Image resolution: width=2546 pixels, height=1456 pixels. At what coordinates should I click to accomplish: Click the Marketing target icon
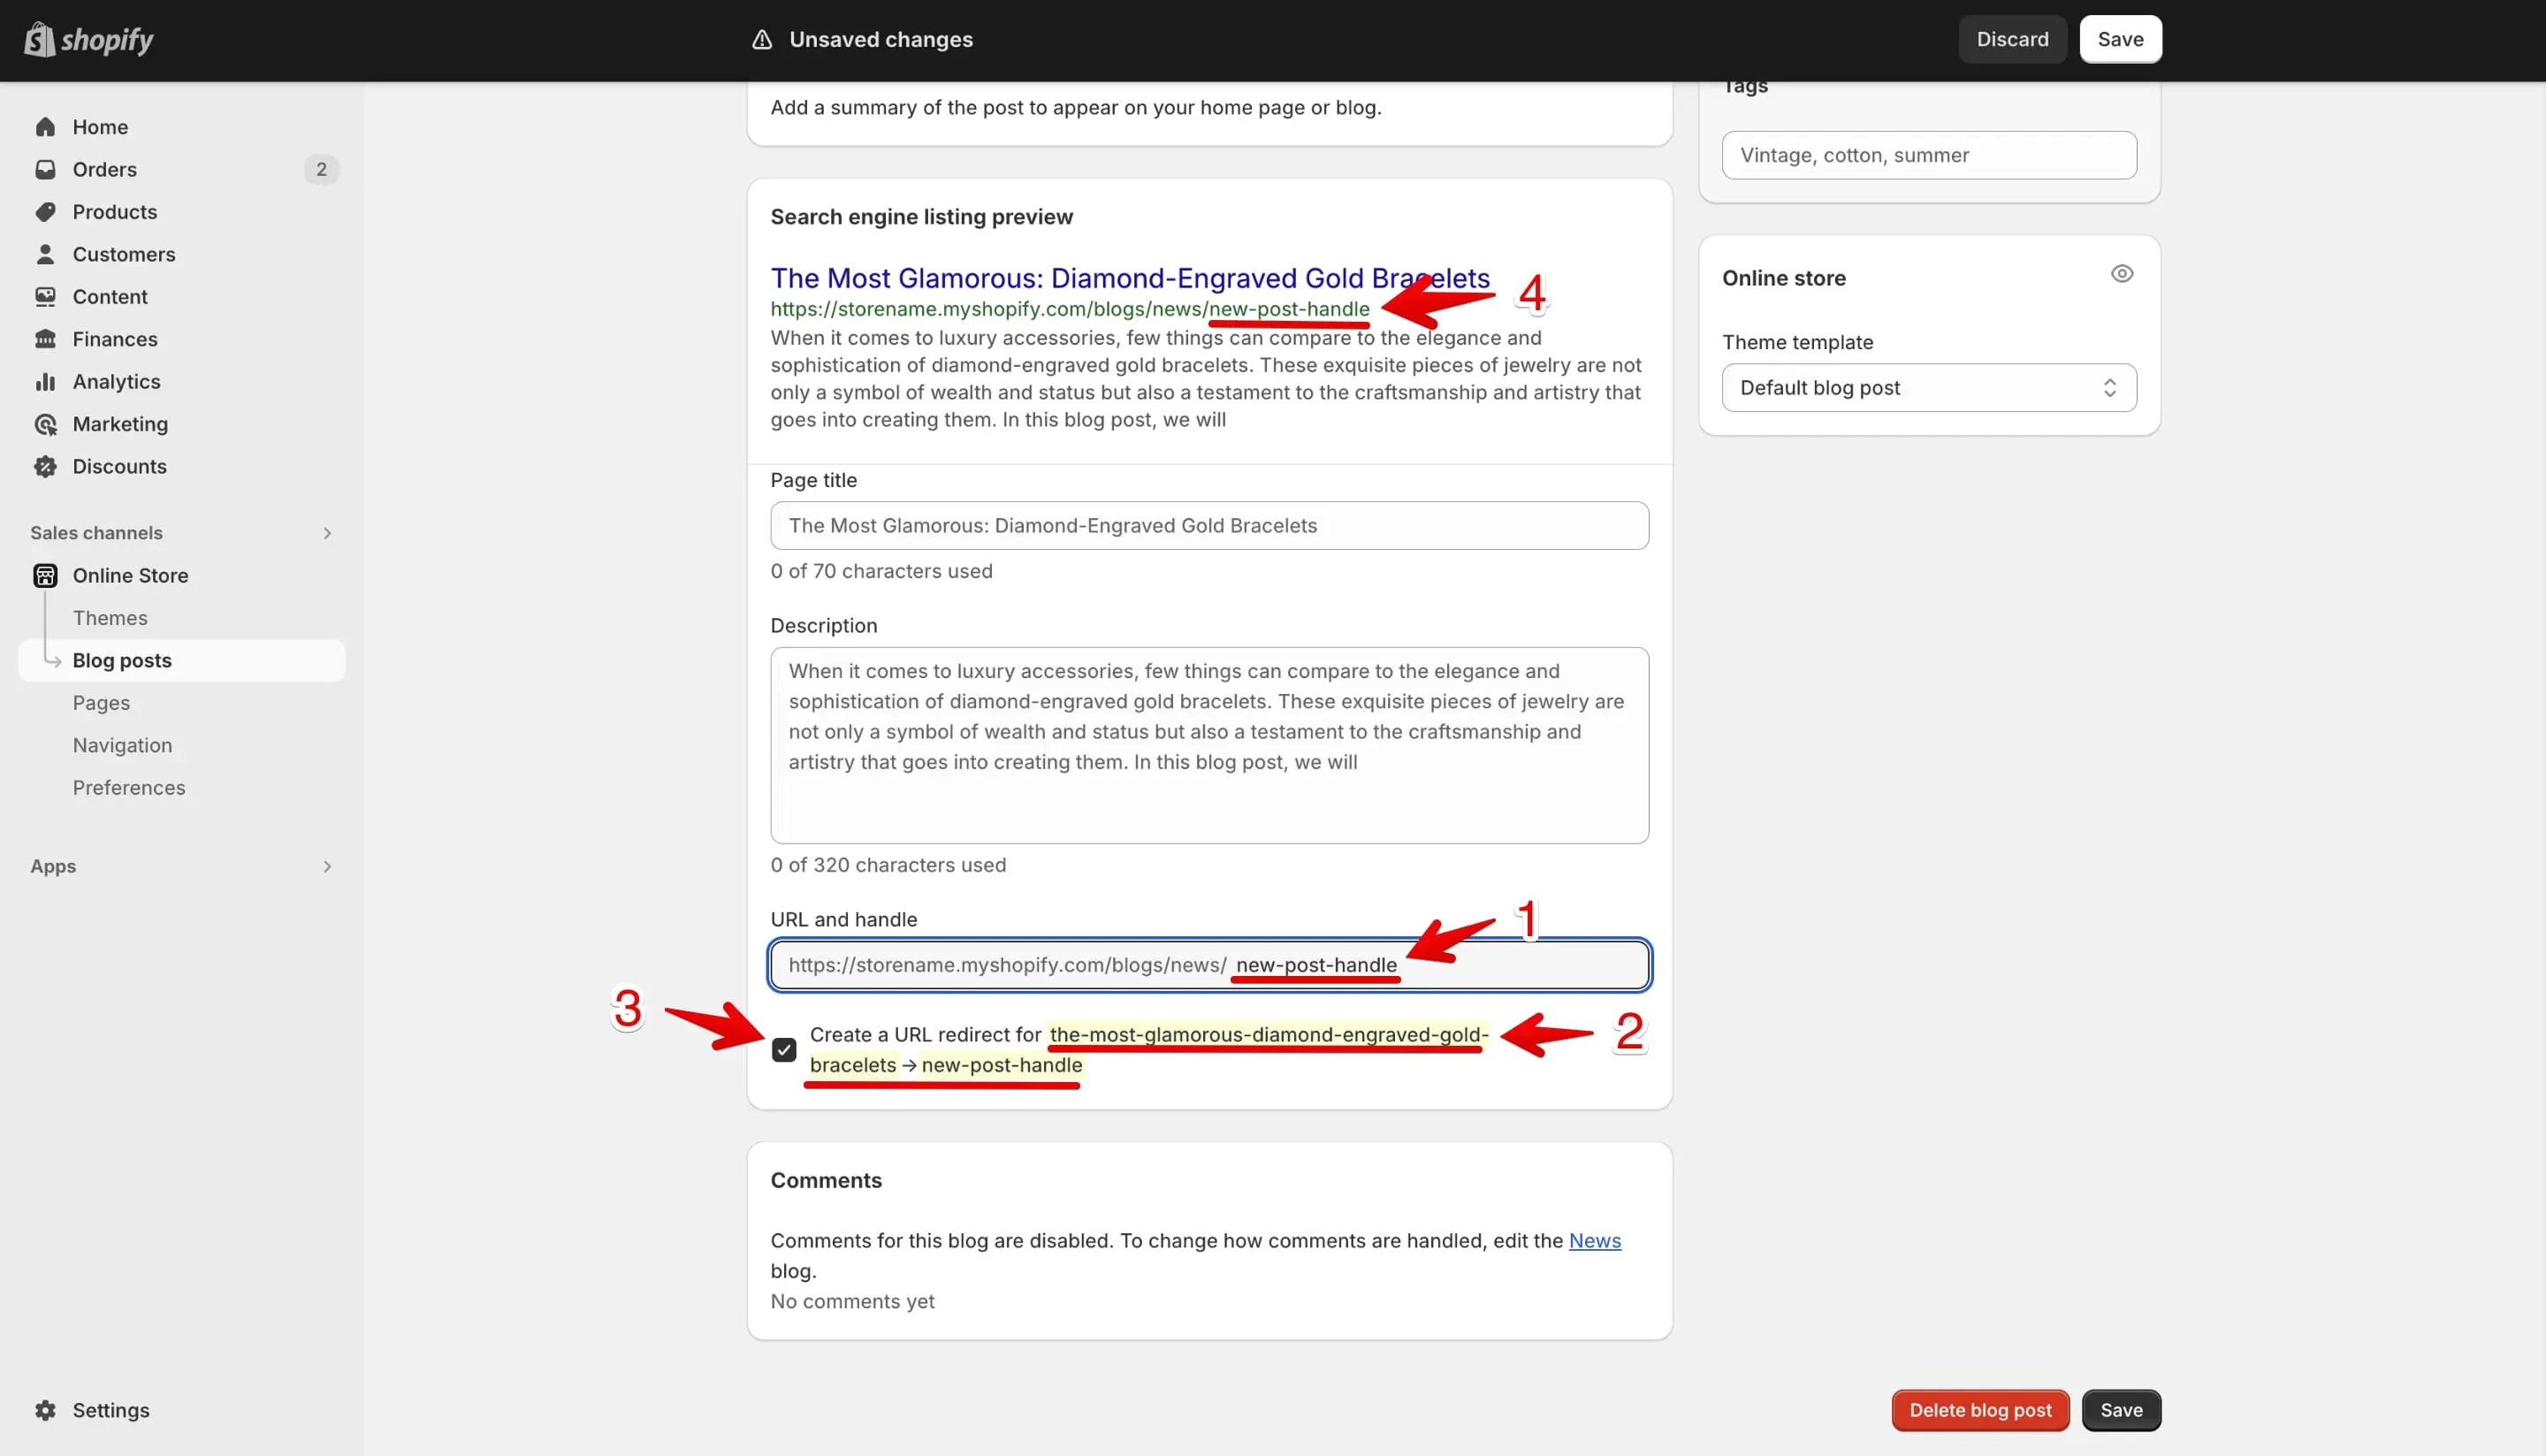(x=45, y=424)
